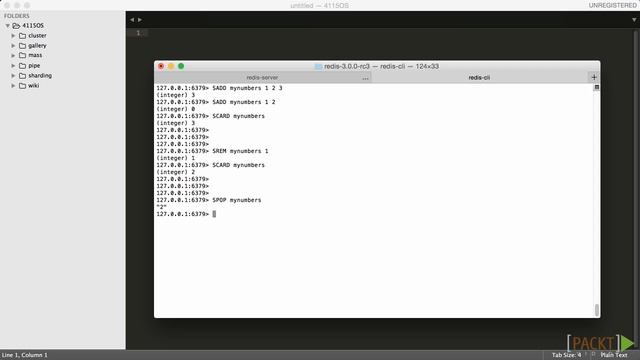Click Line 1, Column 1 status
This screenshot has height=360, width=640.
24,355
